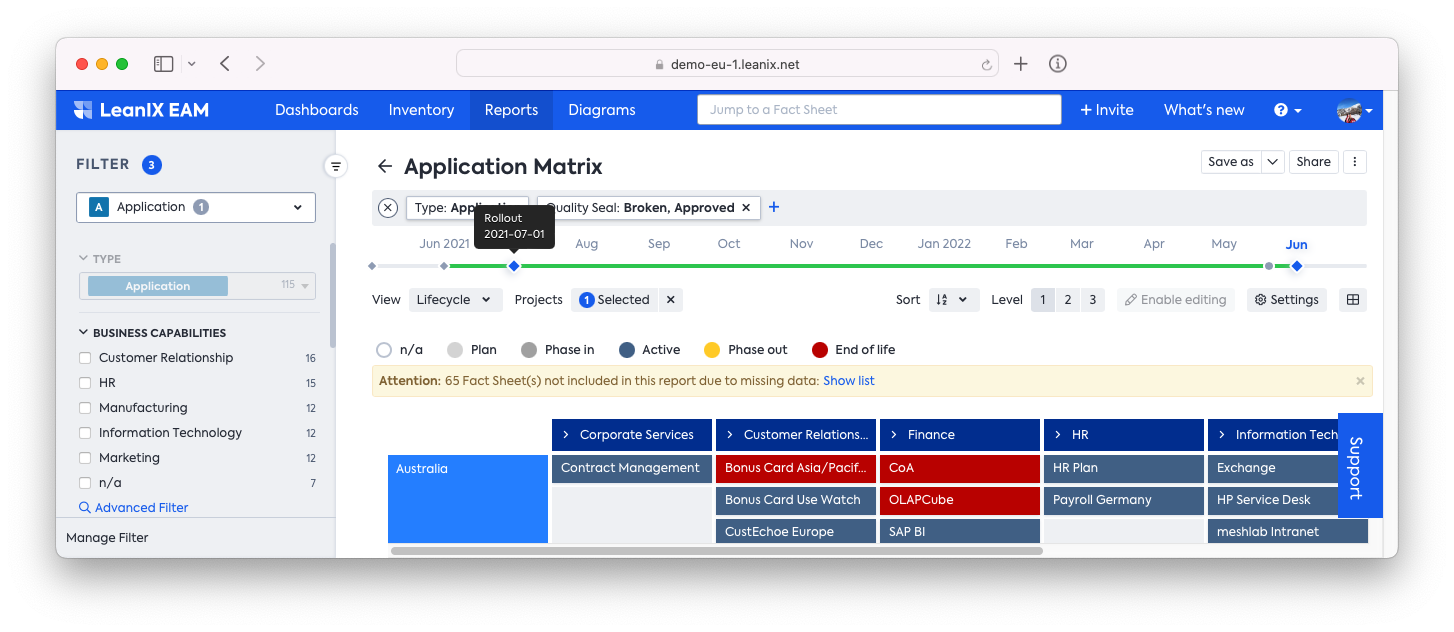Open the Advanced Filter link
This screenshot has width=1454, height=632.
(x=134, y=508)
